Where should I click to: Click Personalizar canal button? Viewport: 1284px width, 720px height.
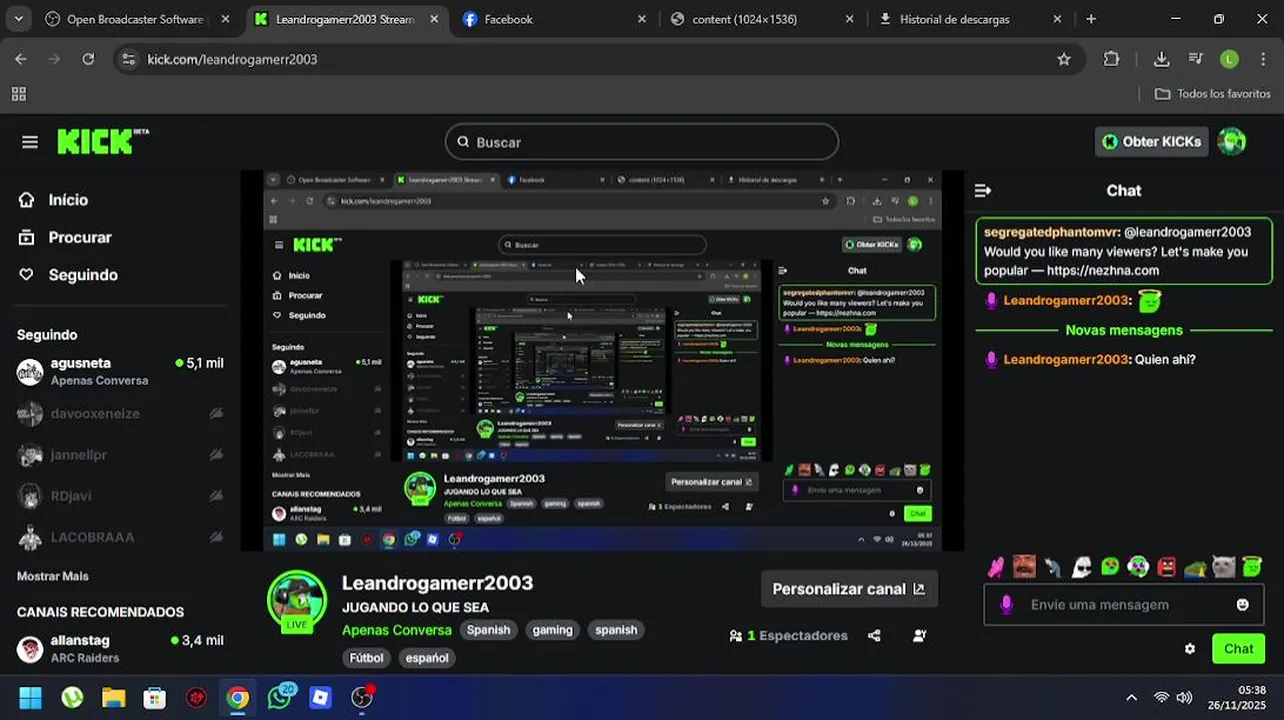[849, 589]
